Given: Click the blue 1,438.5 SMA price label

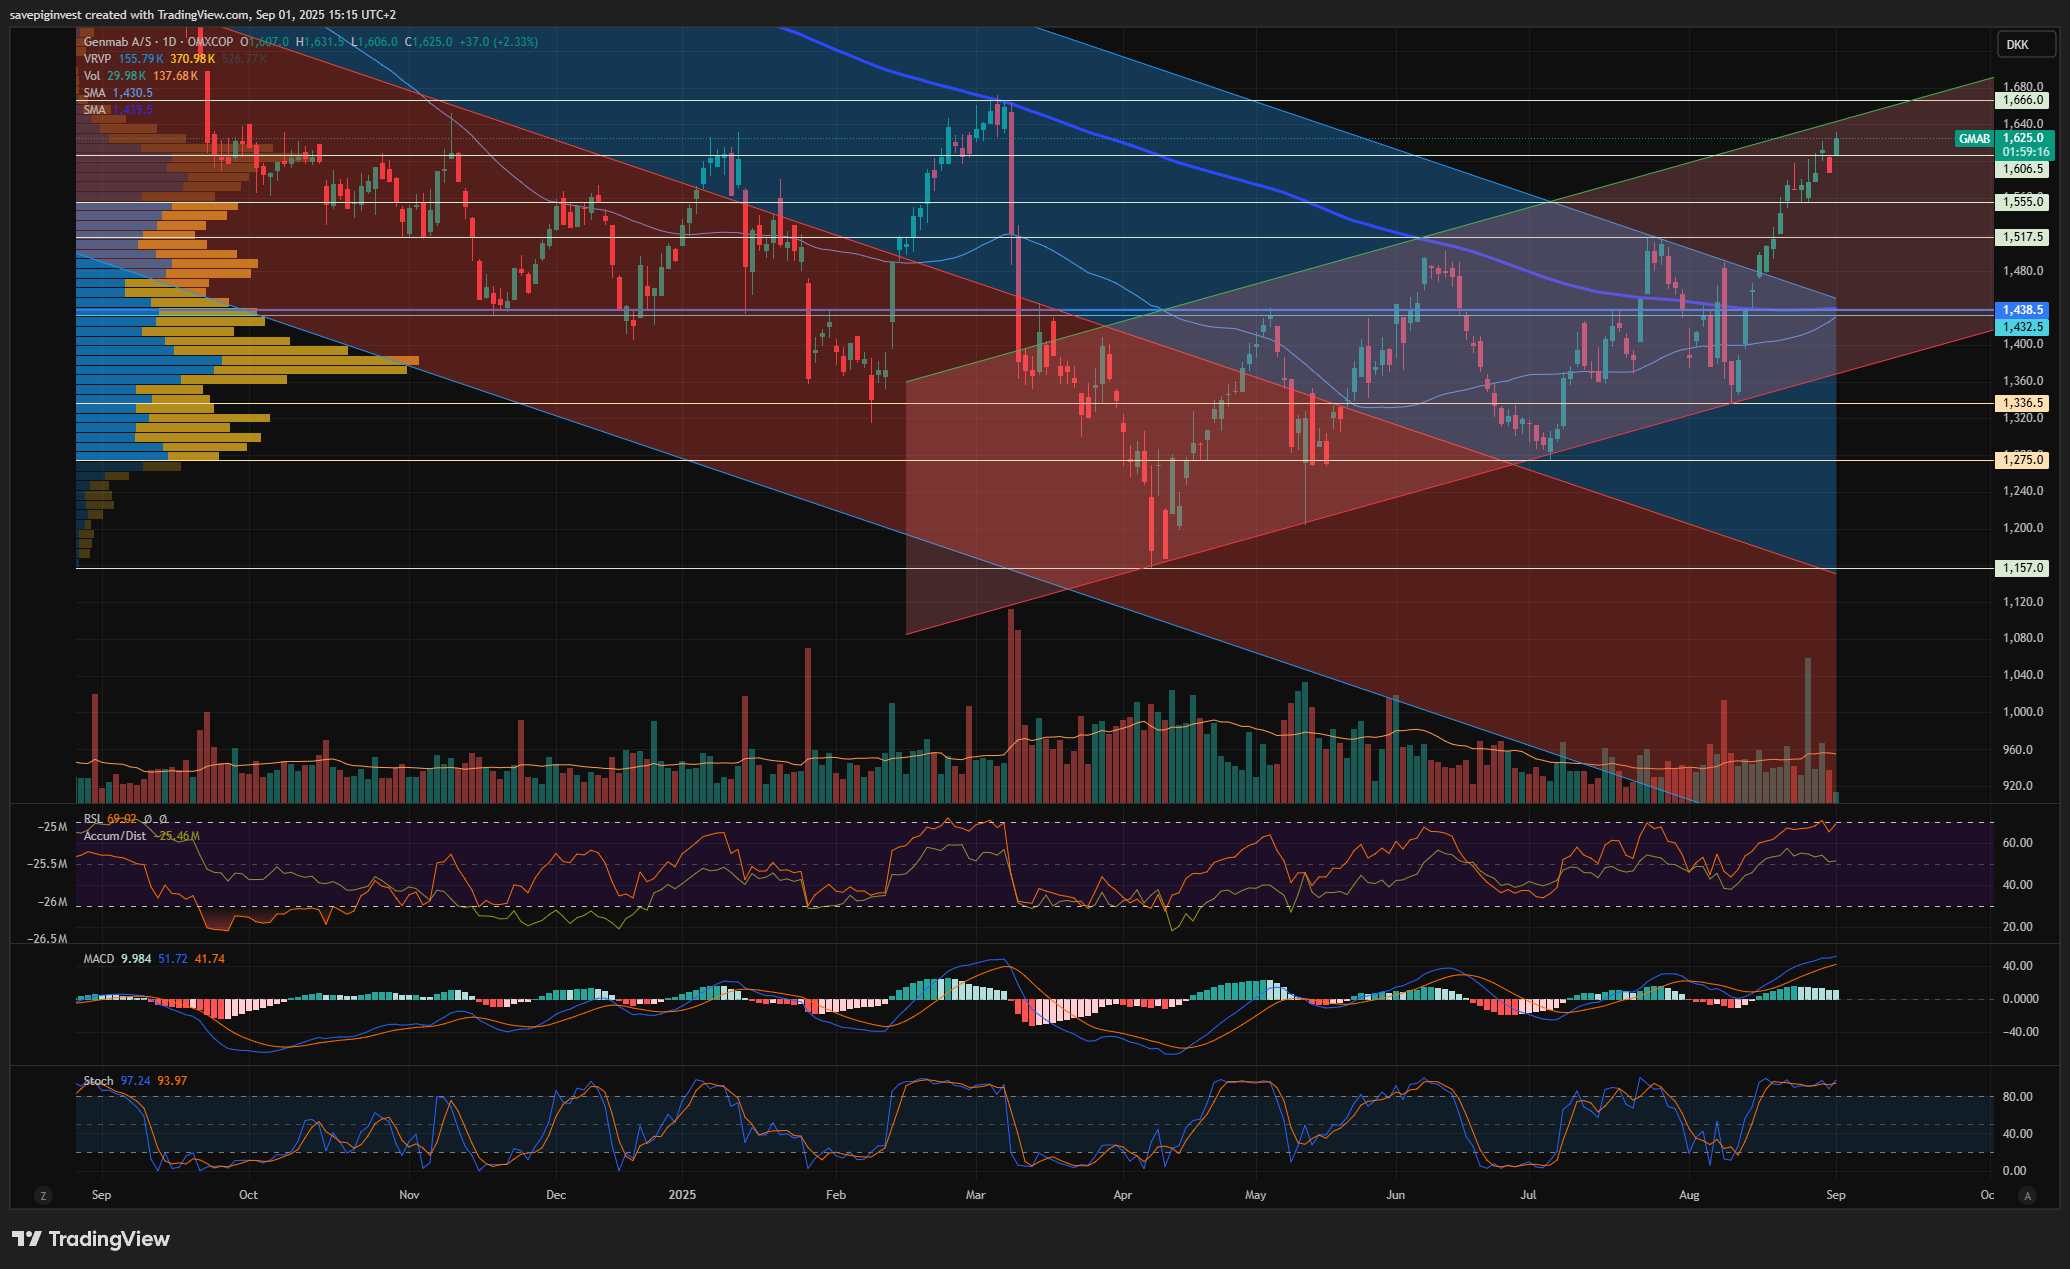Looking at the screenshot, I should coord(2021,310).
